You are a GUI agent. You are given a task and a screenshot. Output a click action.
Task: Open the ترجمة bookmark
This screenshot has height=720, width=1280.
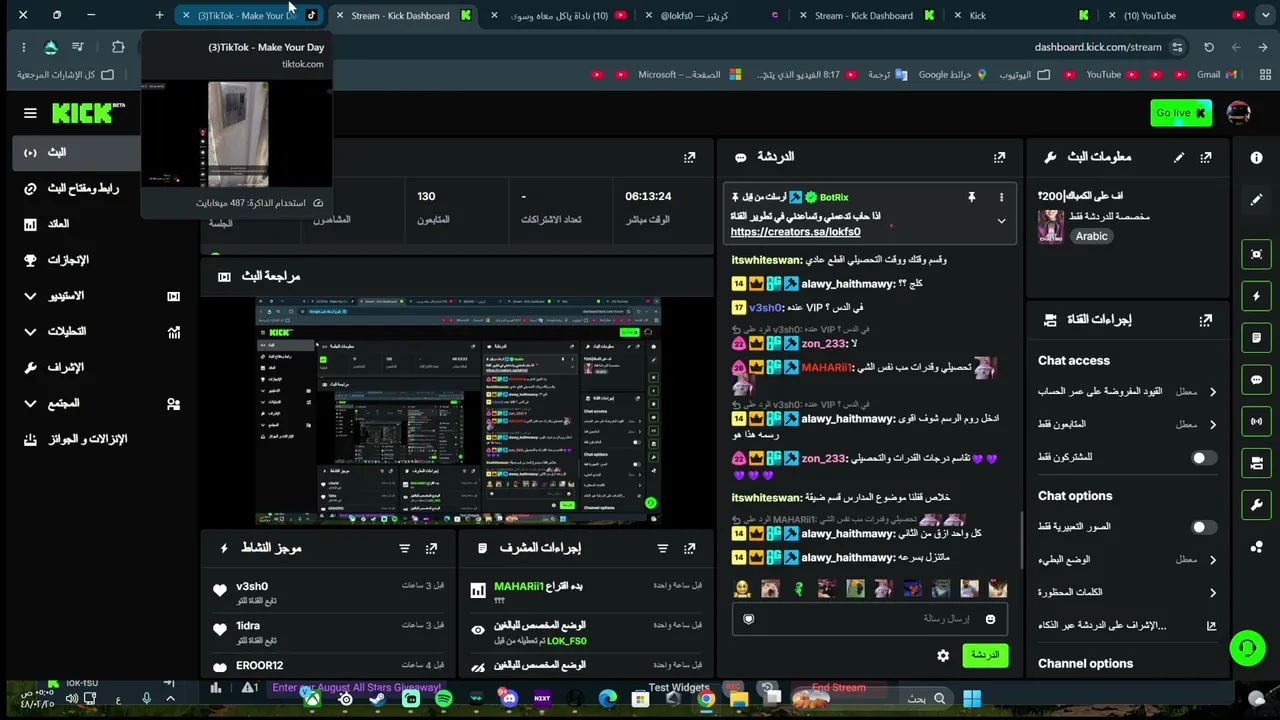[887, 75]
